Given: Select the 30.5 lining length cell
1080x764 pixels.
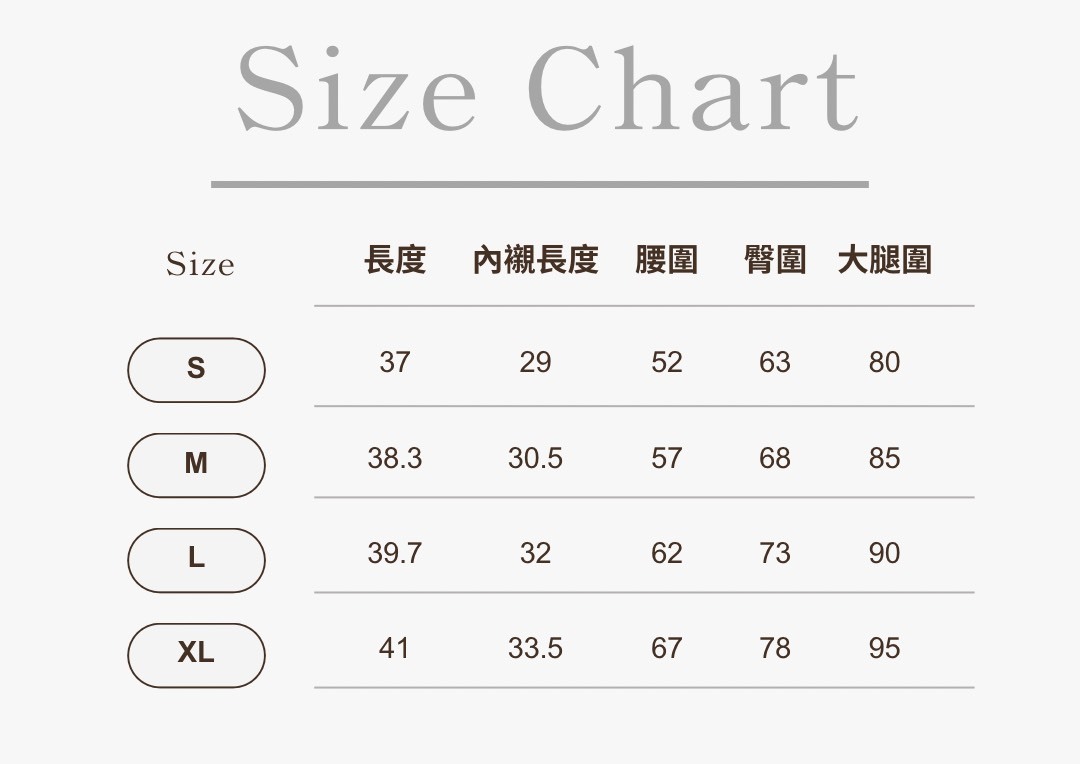Looking at the screenshot, I should (x=535, y=458).
